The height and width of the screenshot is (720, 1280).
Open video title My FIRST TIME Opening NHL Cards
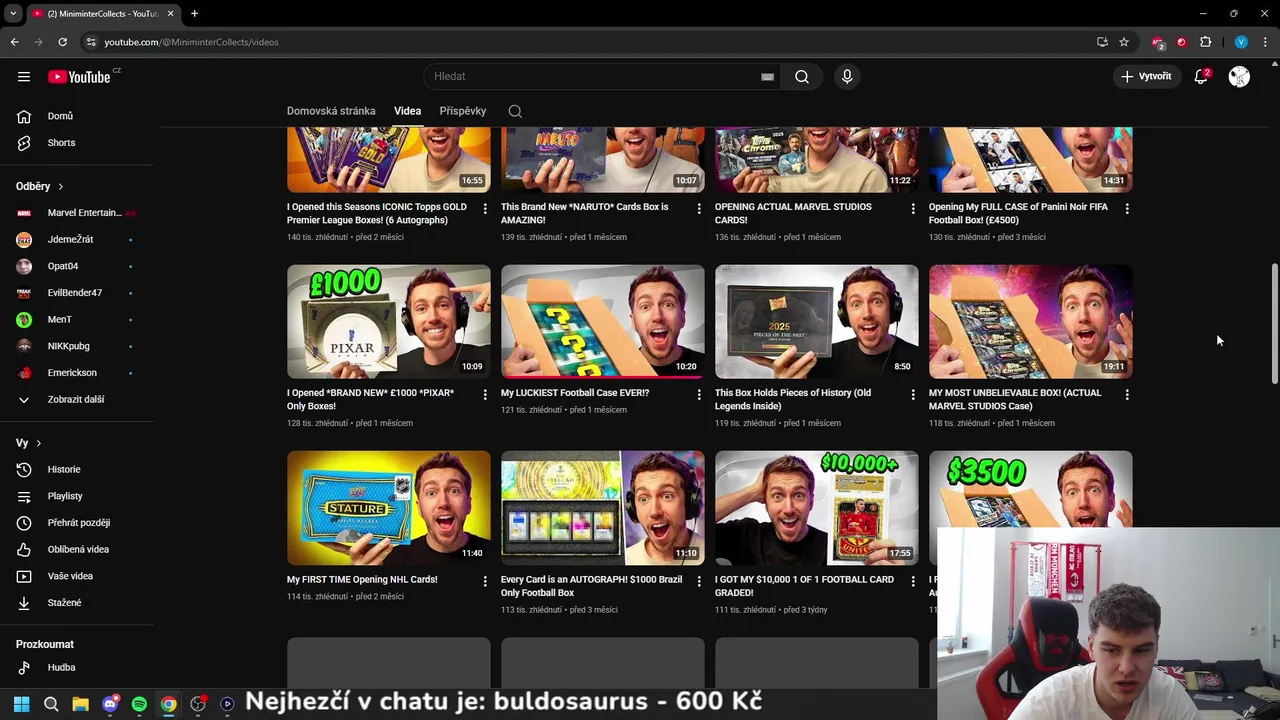(x=362, y=579)
